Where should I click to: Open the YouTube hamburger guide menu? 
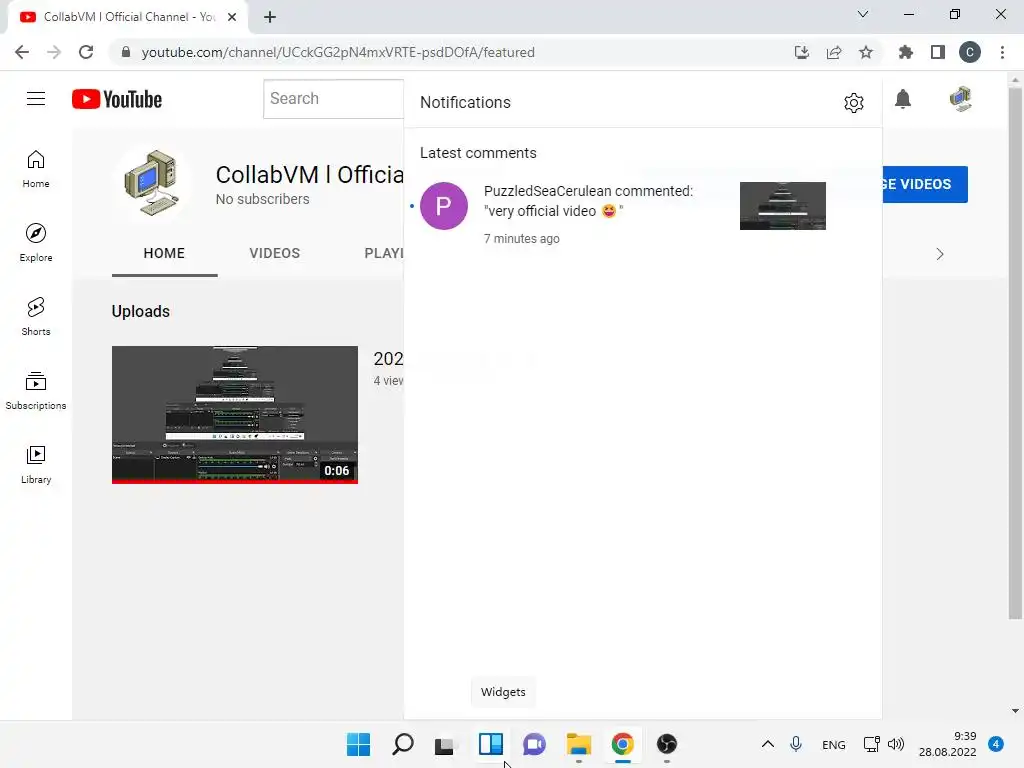[36, 99]
